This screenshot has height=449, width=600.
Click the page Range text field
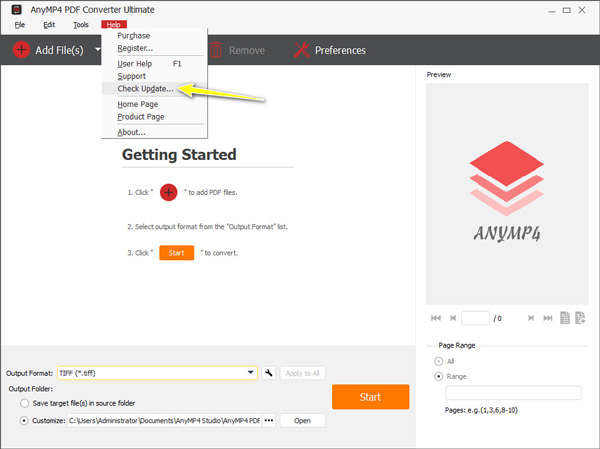point(513,393)
